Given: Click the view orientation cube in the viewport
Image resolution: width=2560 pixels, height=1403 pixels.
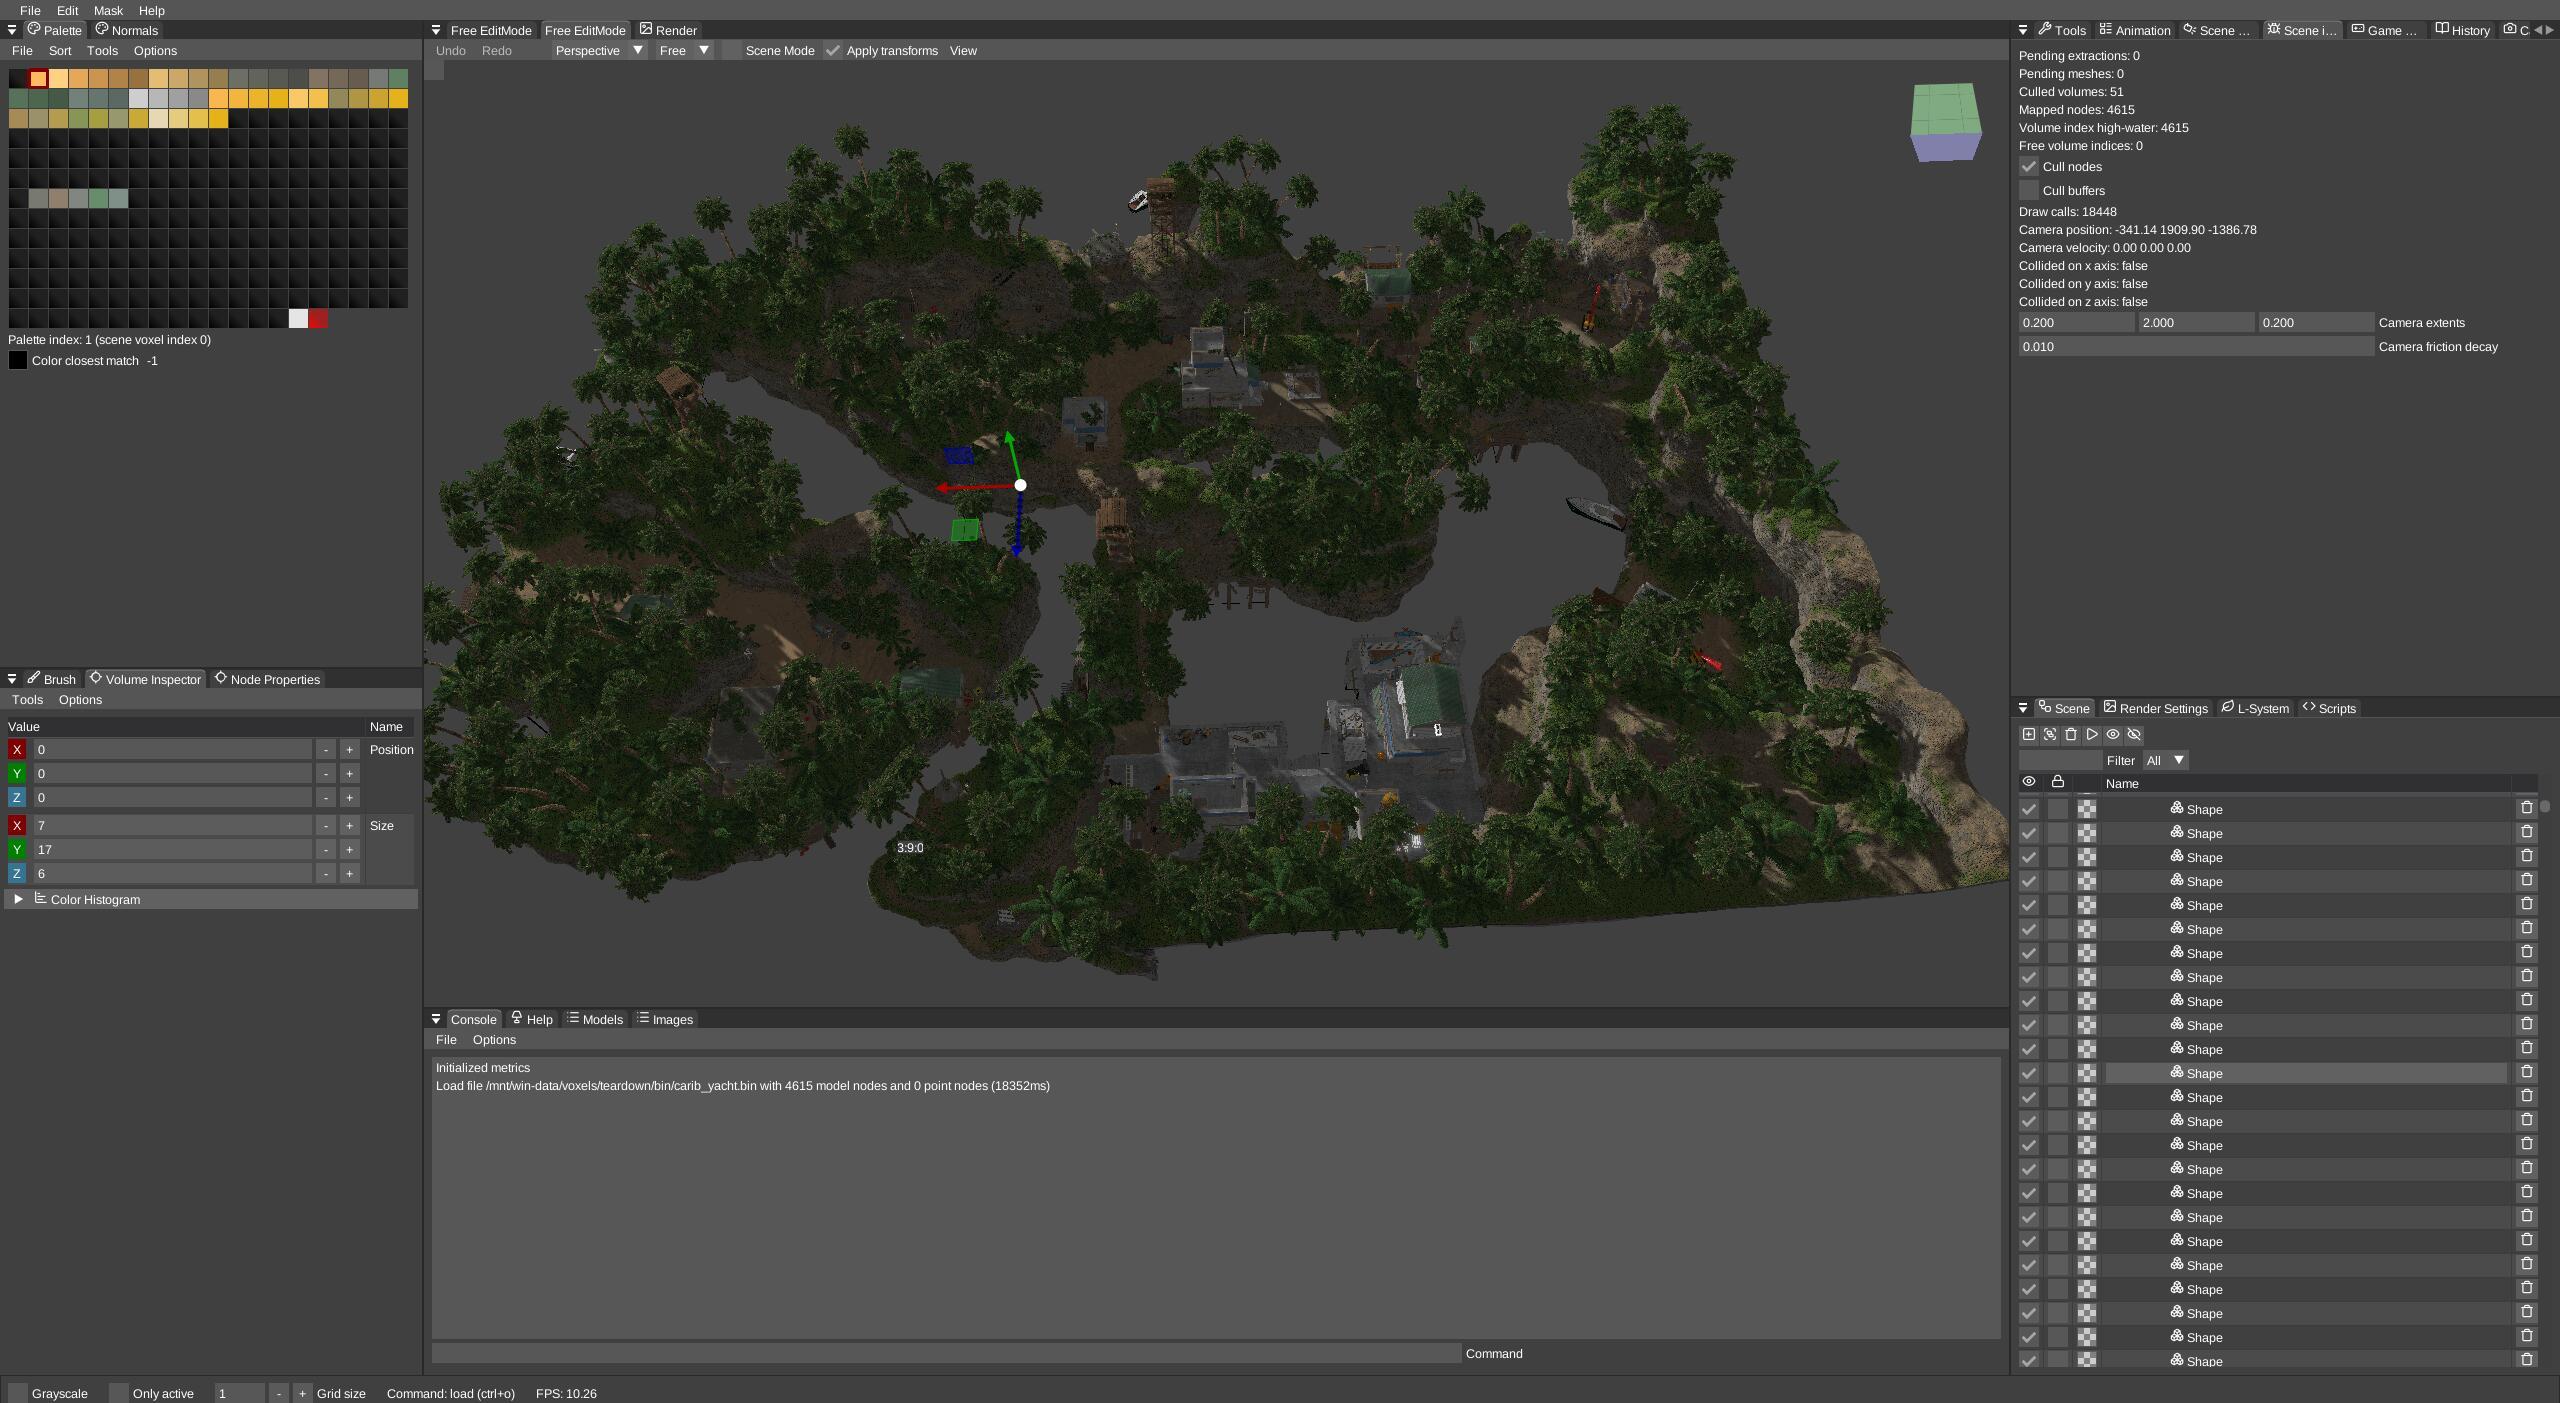Looking at the screenshot, I should (x=1946, y=122).
